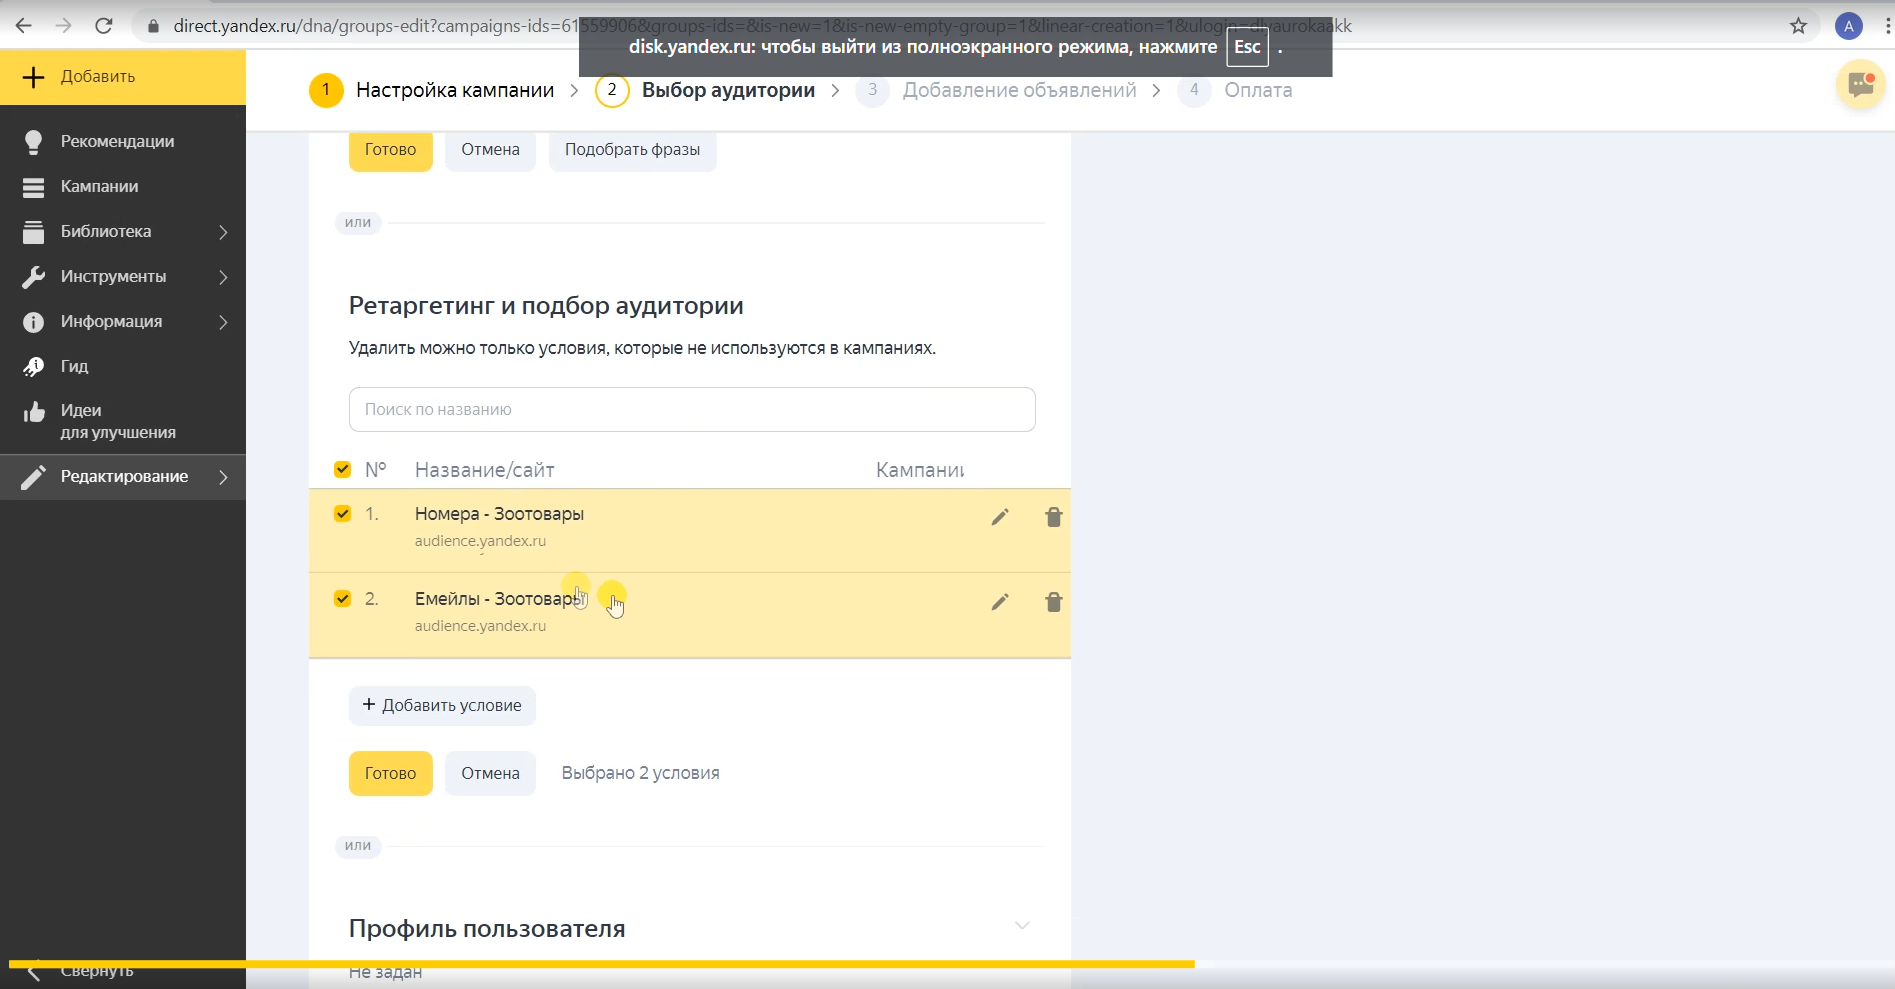Open Гид in sidebar
The height and width of the screenshot is (989, 1895).
[x=74, y=367]
